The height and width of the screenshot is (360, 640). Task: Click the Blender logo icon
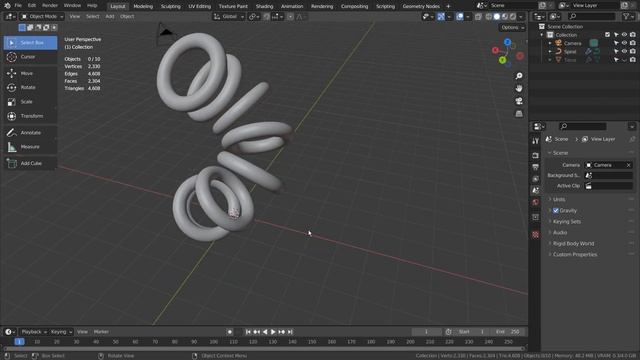click(7, 6)
